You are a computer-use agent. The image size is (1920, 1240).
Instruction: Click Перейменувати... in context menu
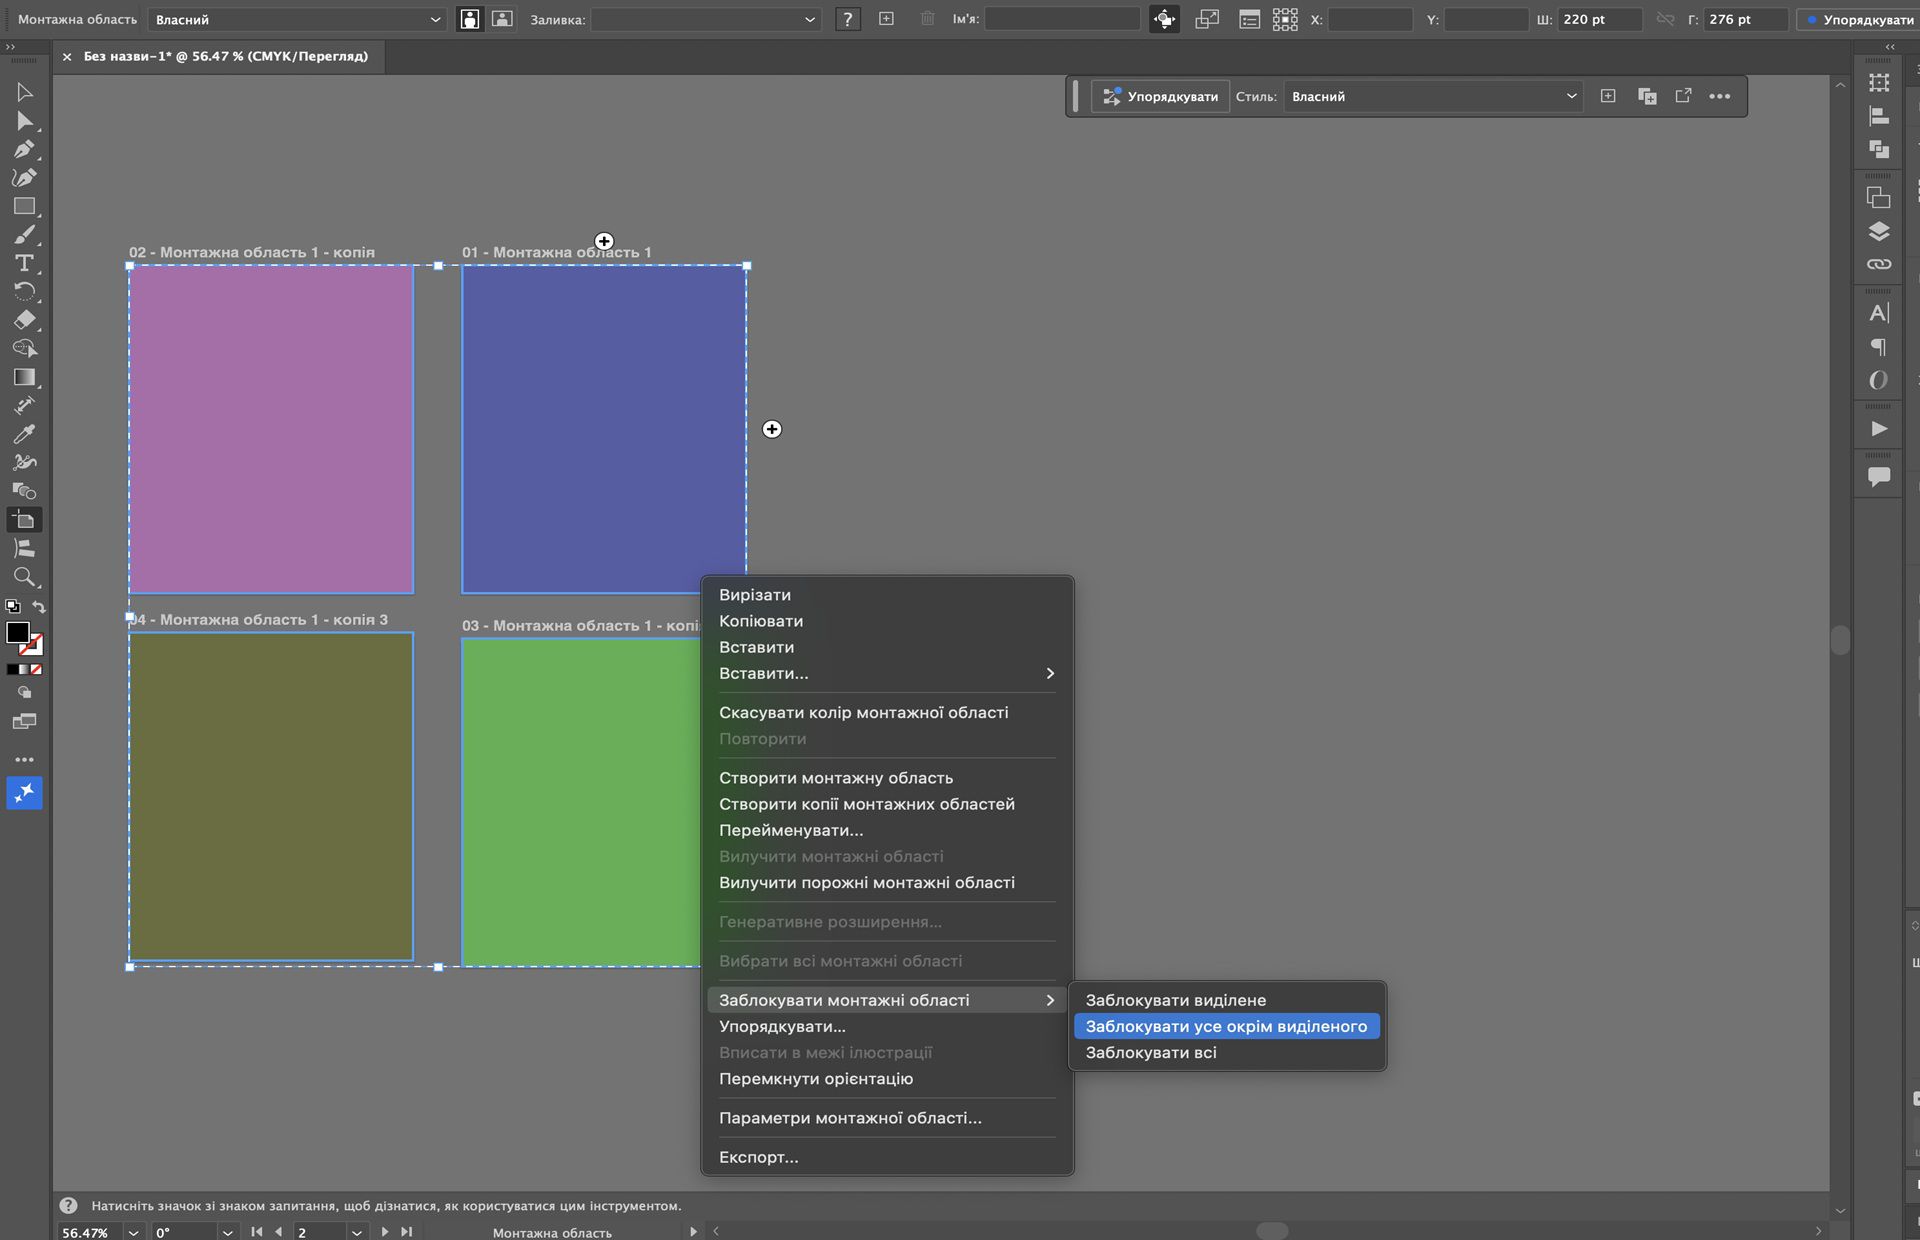pyautogui.click(x=790, y=830)
